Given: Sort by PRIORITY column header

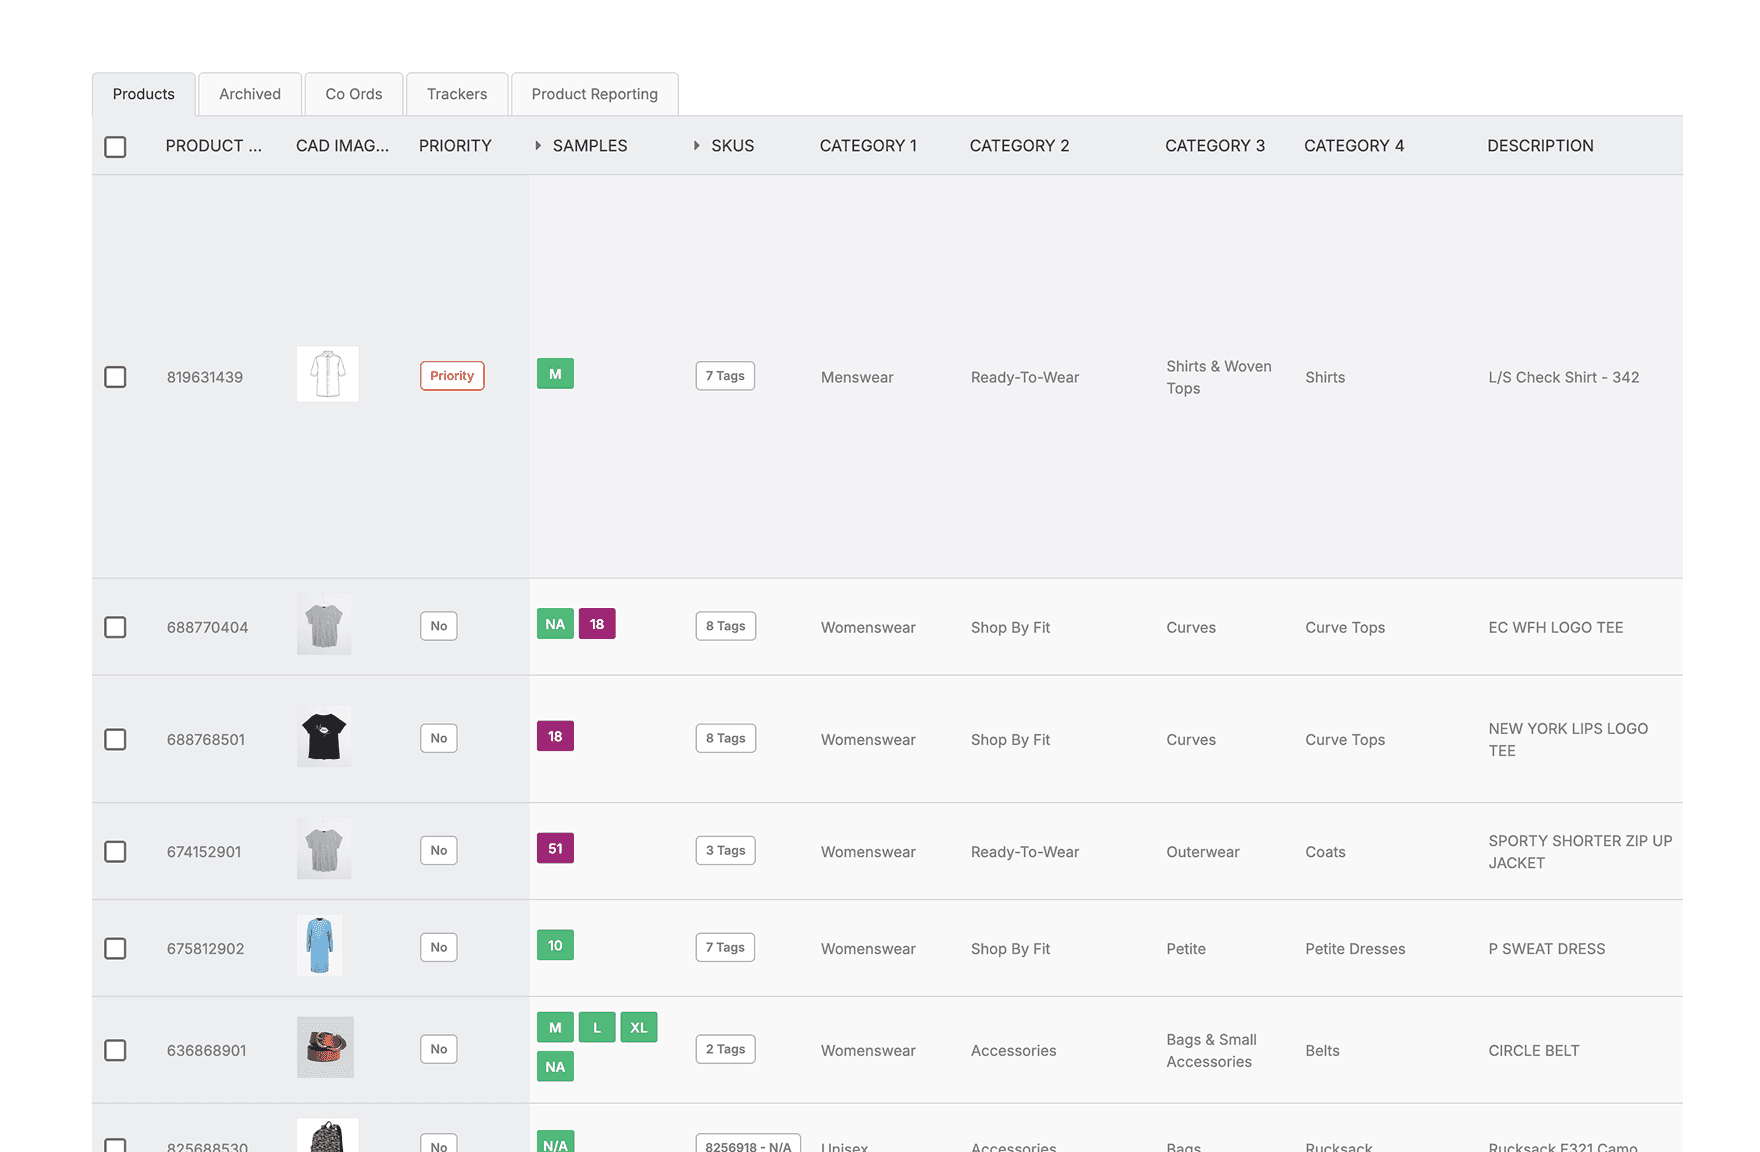Looking at the screenshot, I should pos(455,146).
